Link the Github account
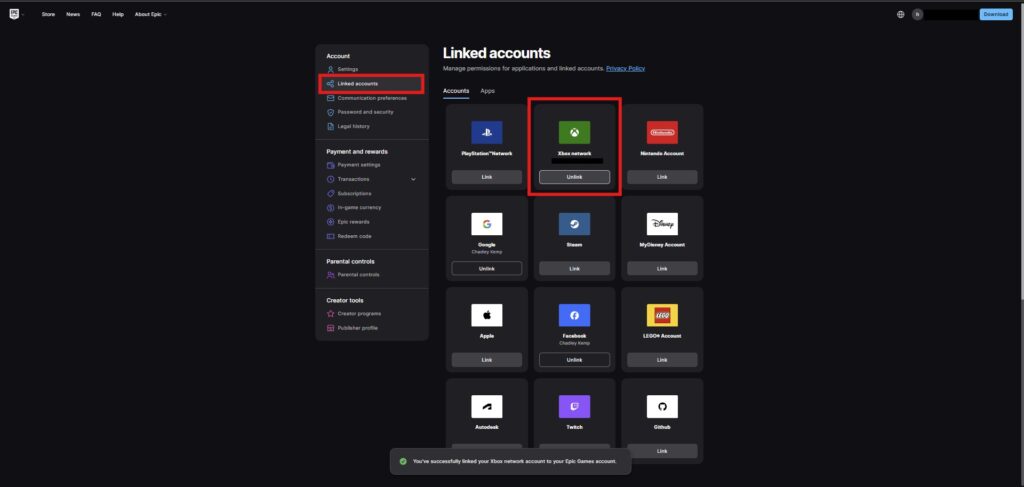Viewport: 1024px width, 487px height. [662, 451]
